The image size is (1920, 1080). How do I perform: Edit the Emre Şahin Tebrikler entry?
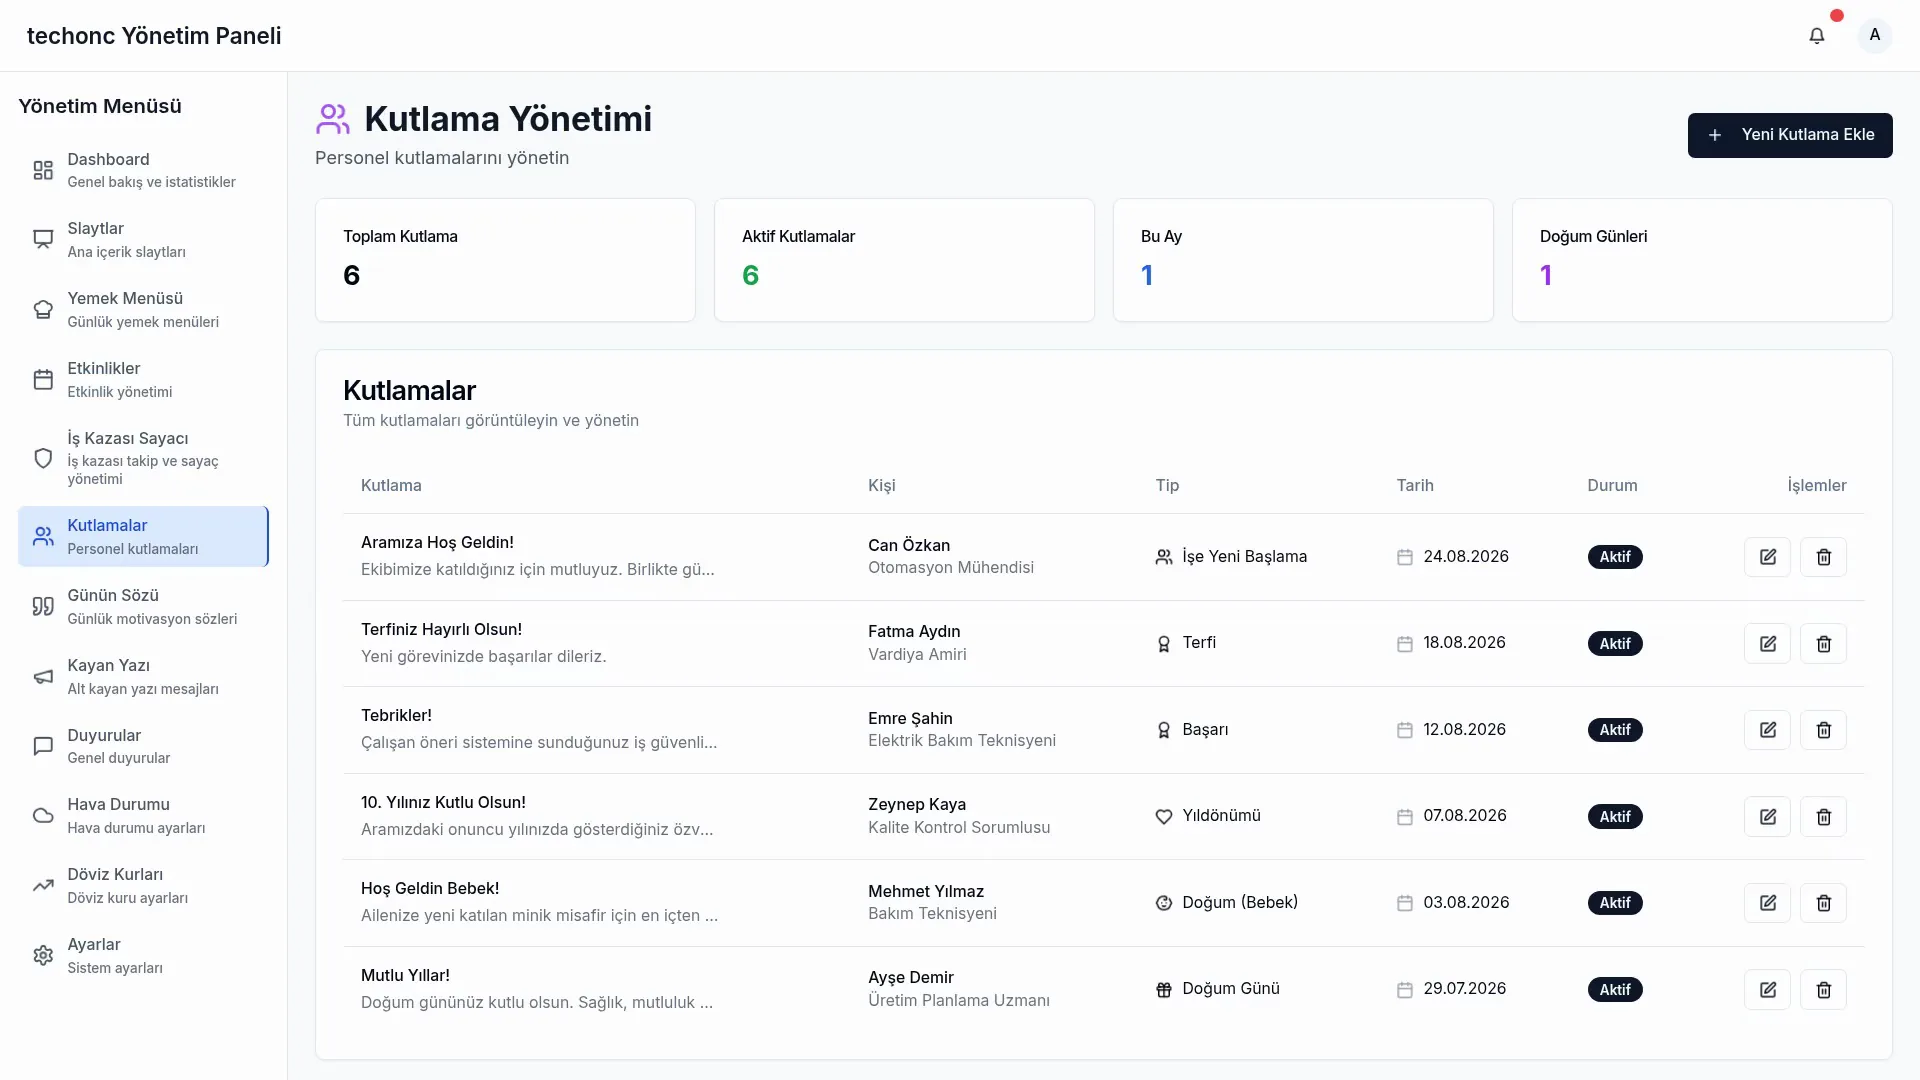tap(1767, 730)
